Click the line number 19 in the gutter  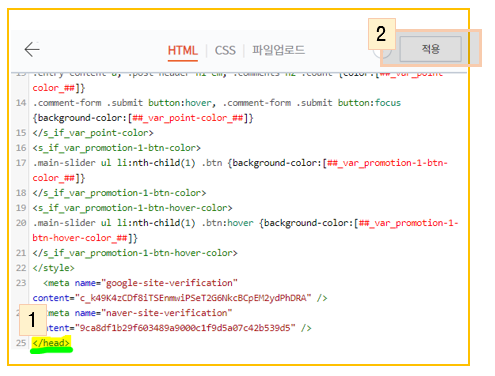[21, 208]
